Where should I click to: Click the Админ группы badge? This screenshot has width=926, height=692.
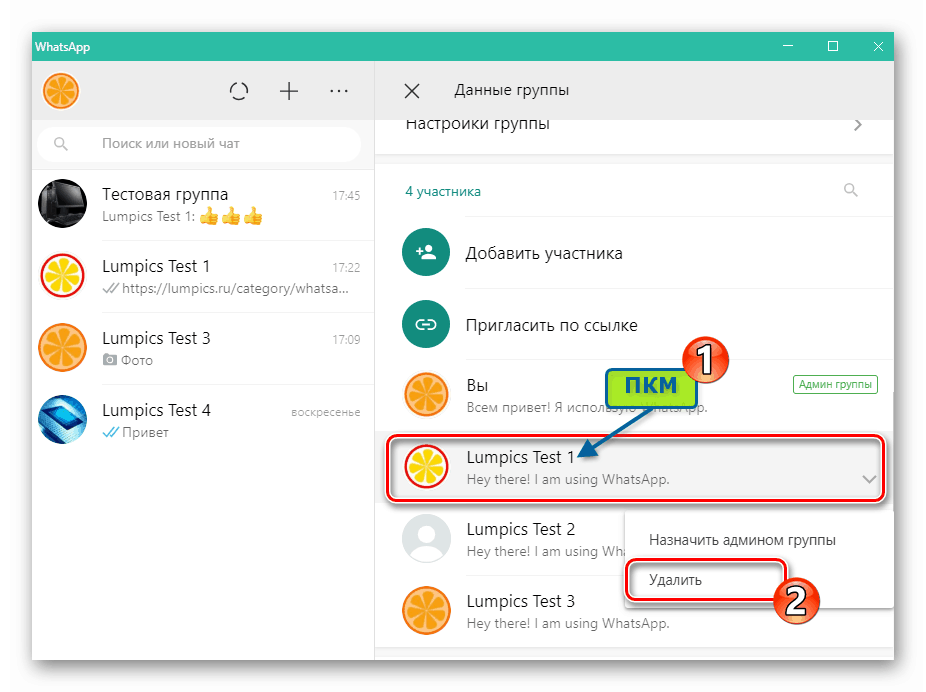(x=835, y=384)
